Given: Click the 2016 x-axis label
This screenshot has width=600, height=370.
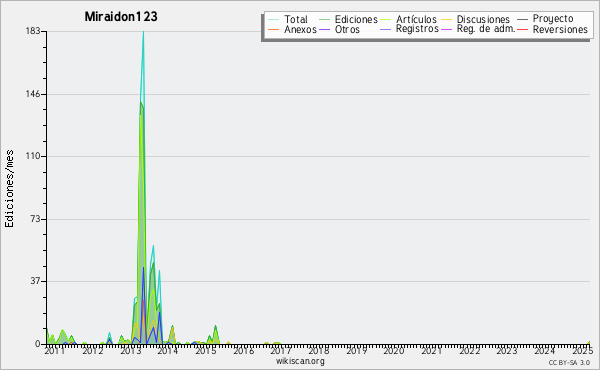Looking at the screenshot, I should pyautogui.click(x=244, y=350).
